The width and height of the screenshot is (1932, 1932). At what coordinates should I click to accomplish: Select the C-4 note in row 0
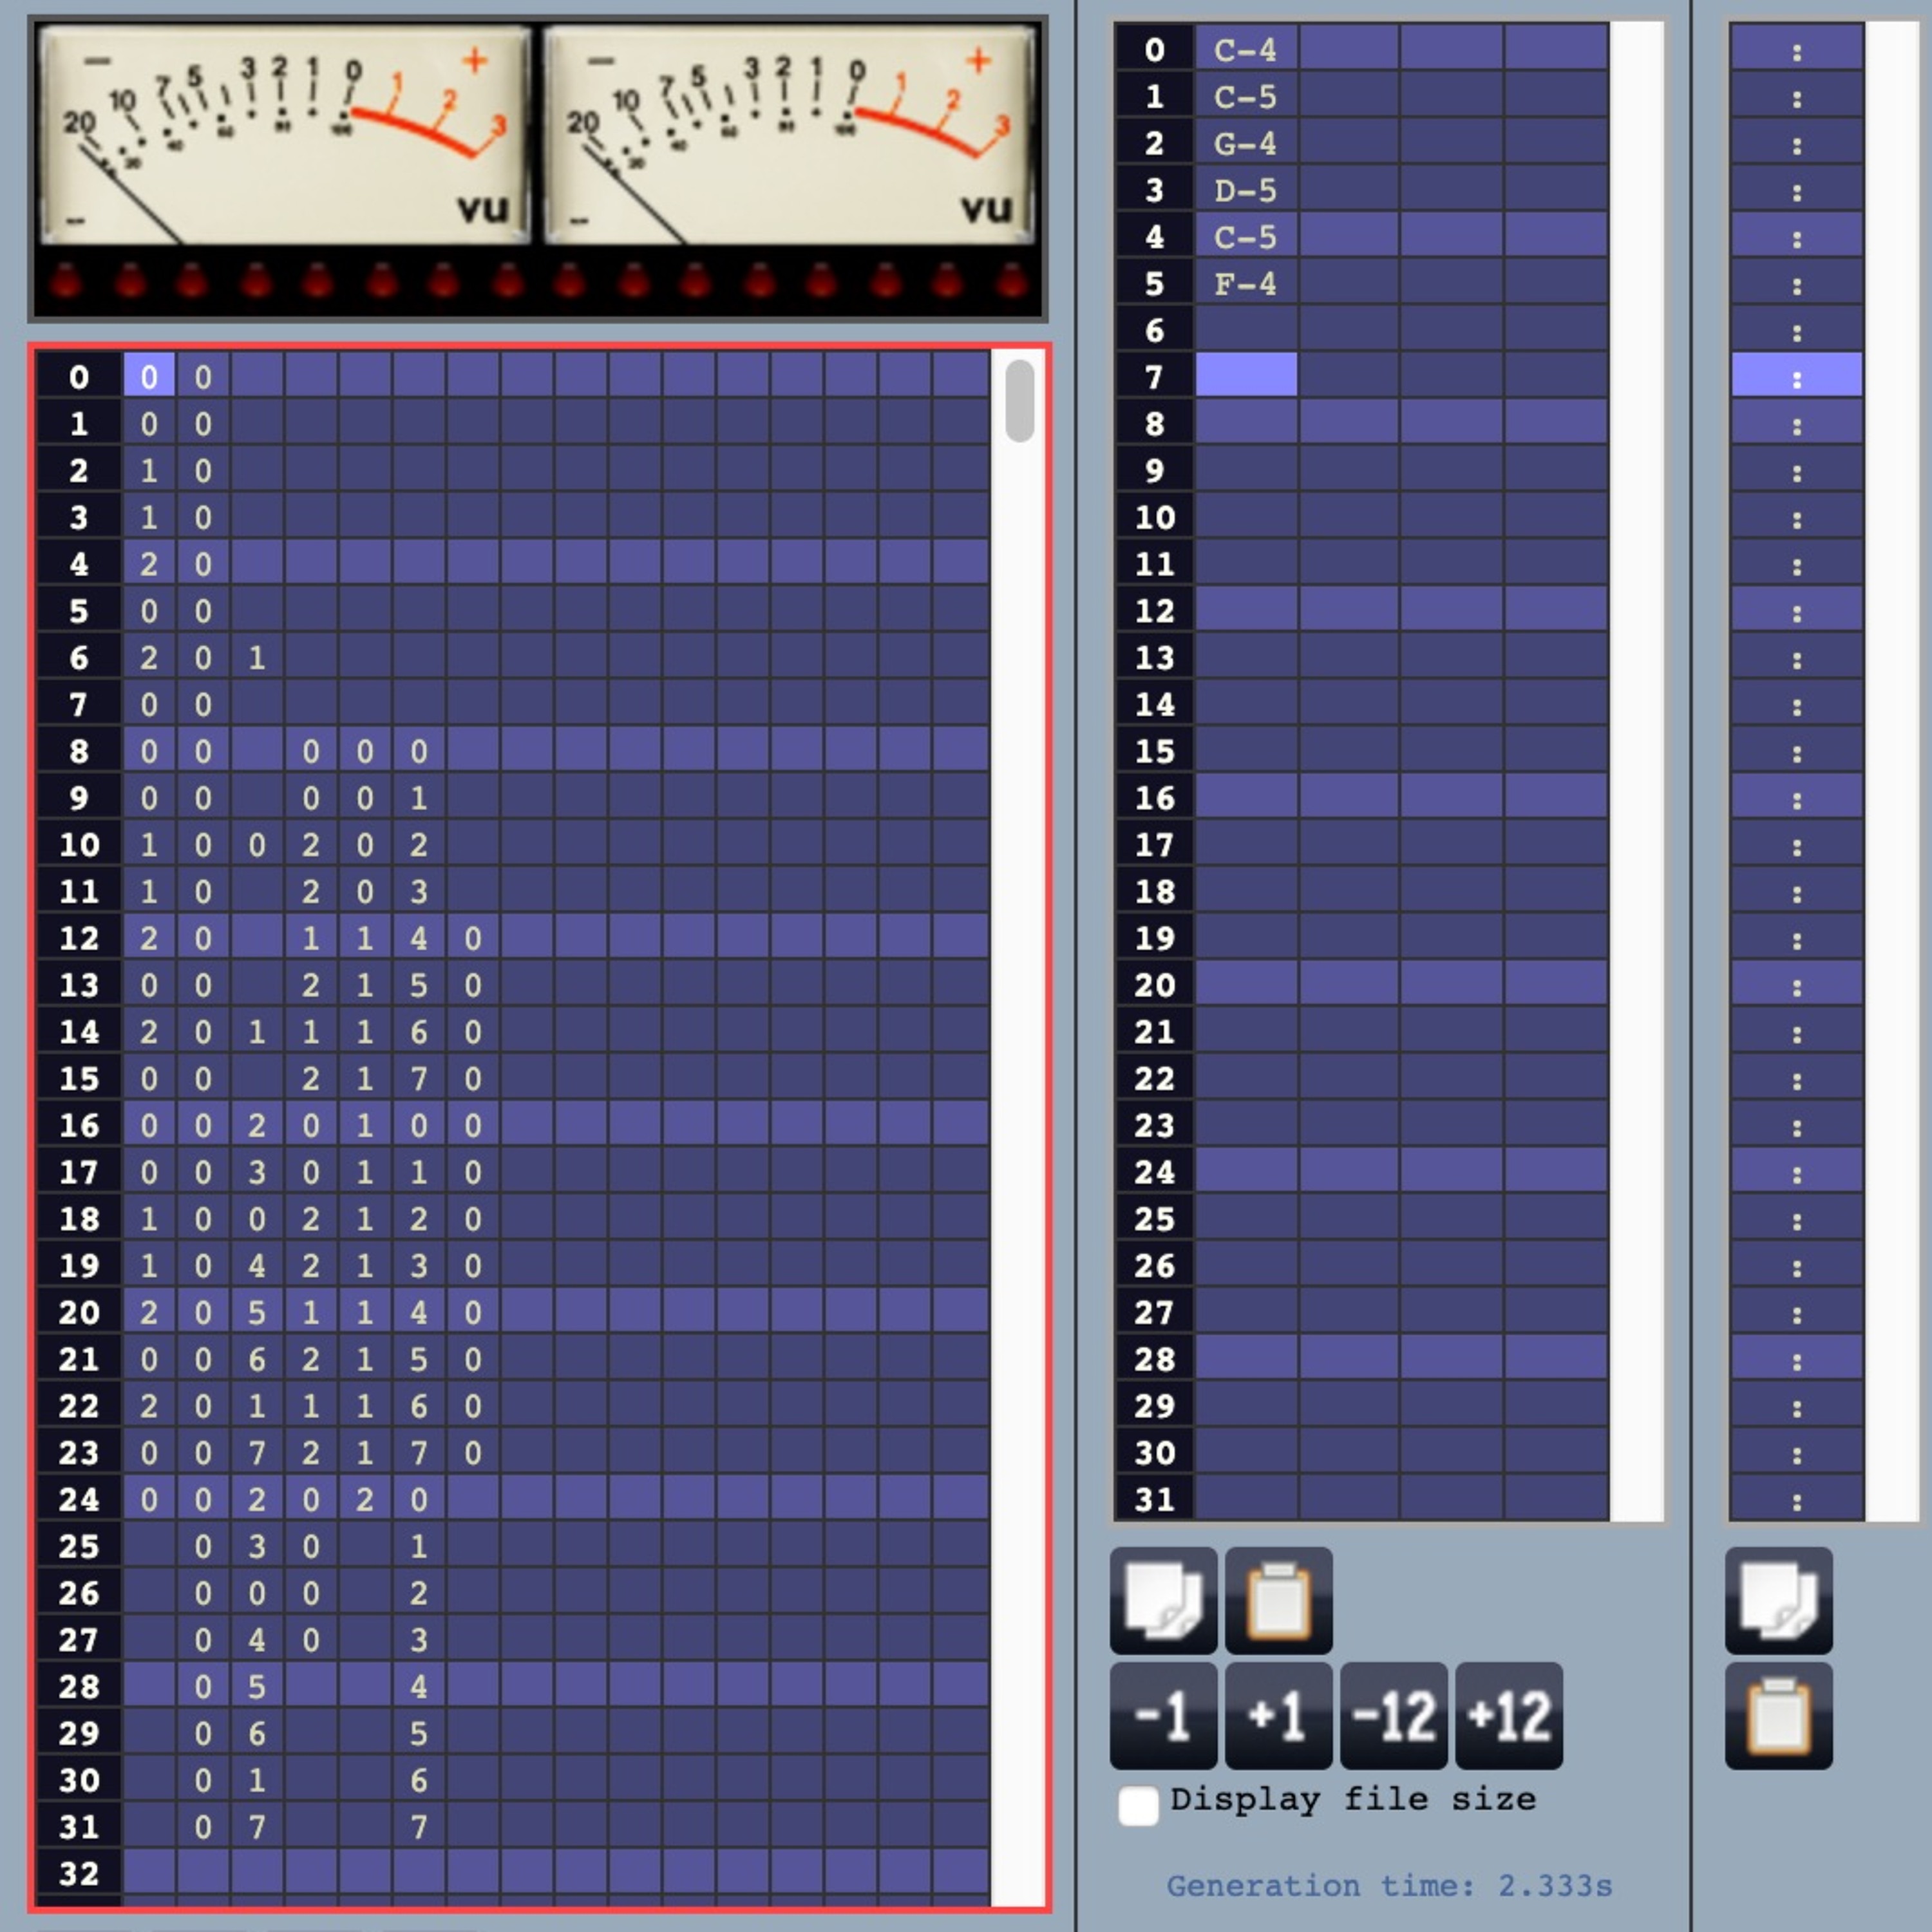pos(1246,49)
